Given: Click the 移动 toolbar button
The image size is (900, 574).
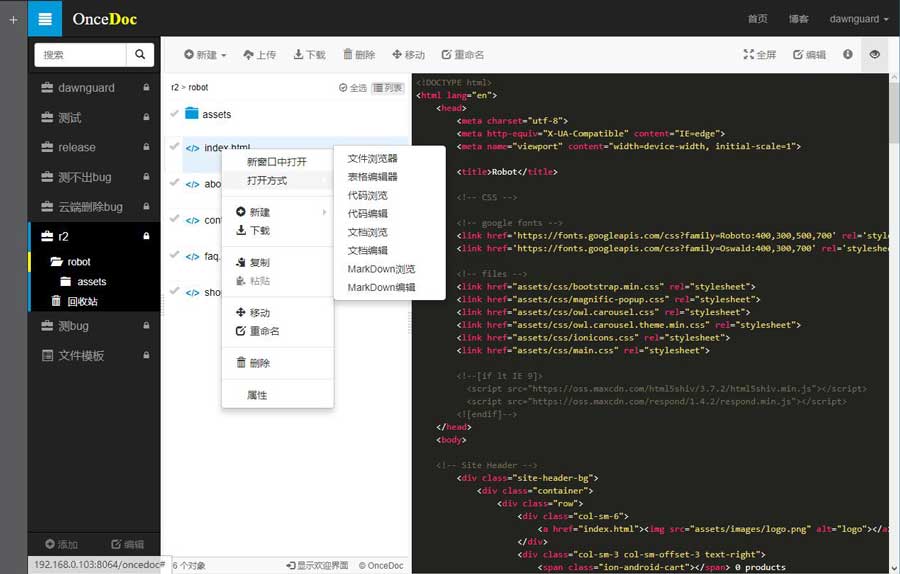Looking at the screenshot, I should pos(409,55).
